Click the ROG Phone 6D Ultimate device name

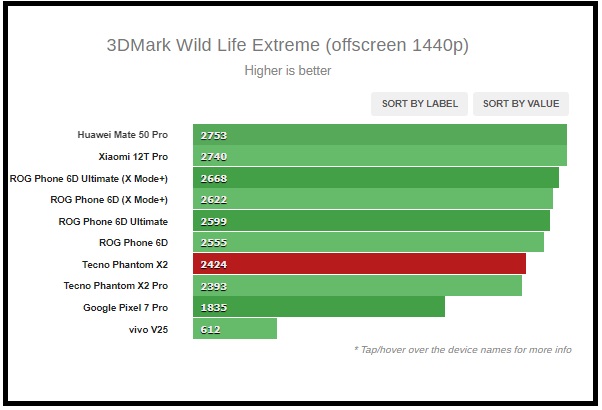point(113,221)
